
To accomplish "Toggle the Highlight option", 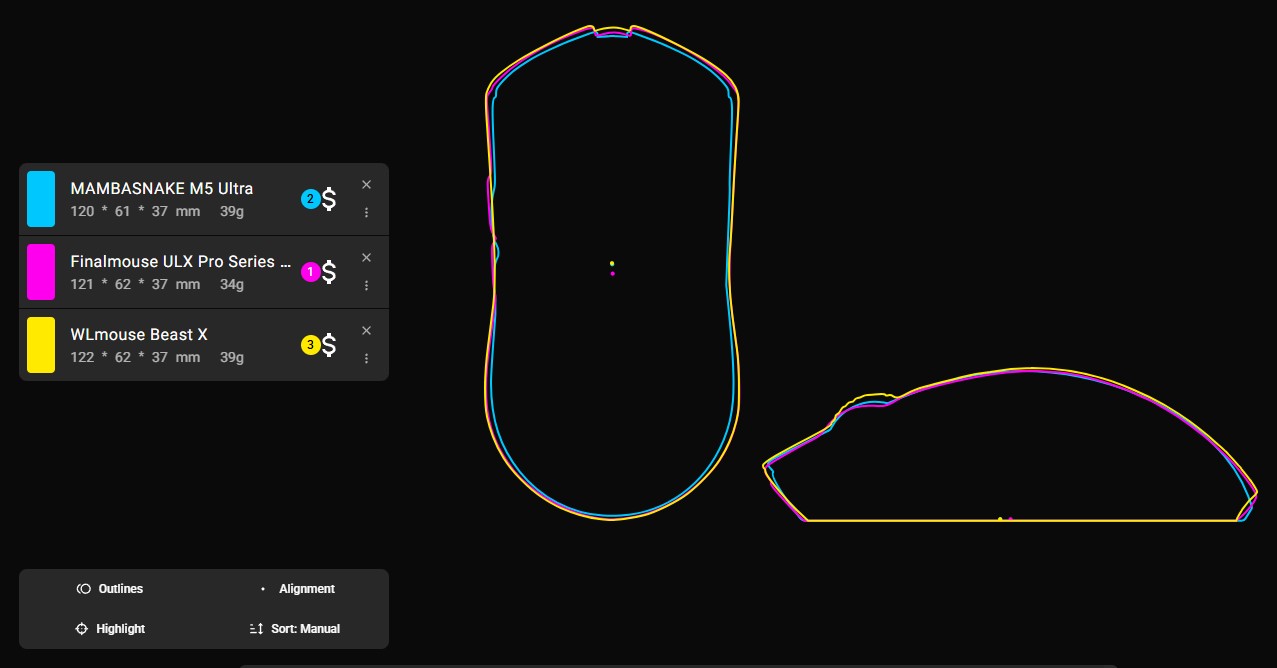I will point(110,629).
